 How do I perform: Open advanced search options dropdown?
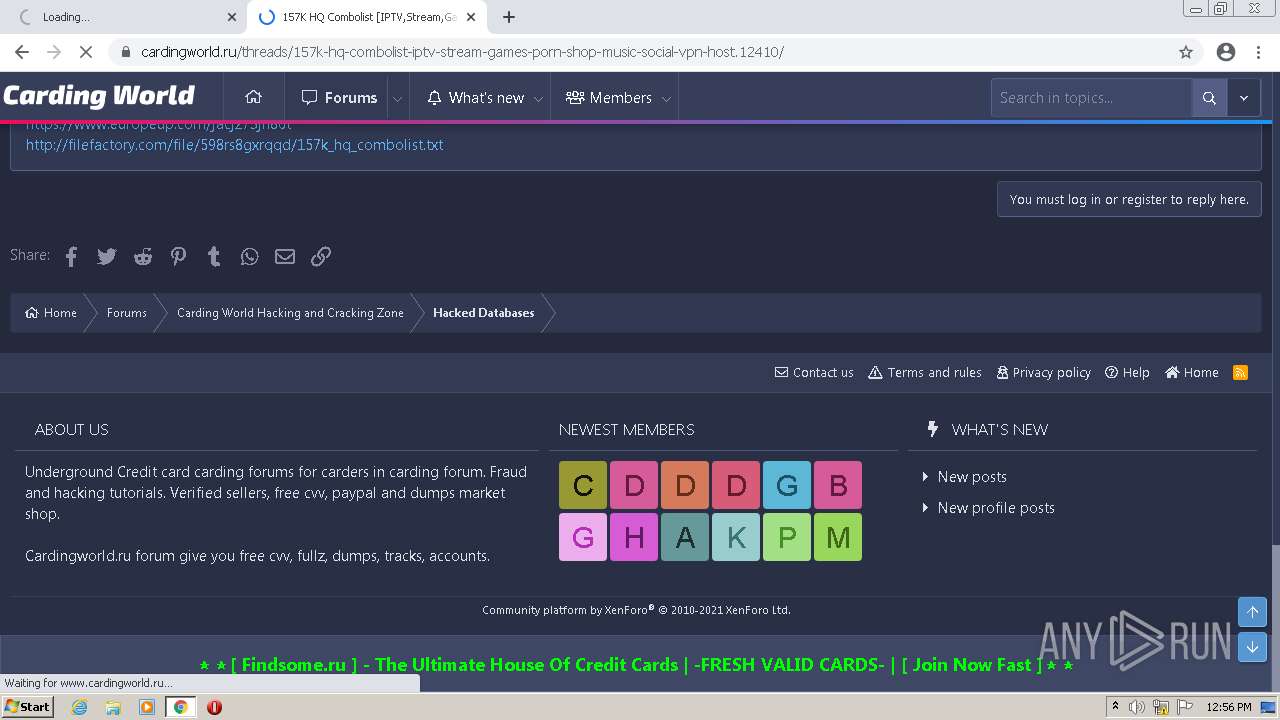[1244, 98]
